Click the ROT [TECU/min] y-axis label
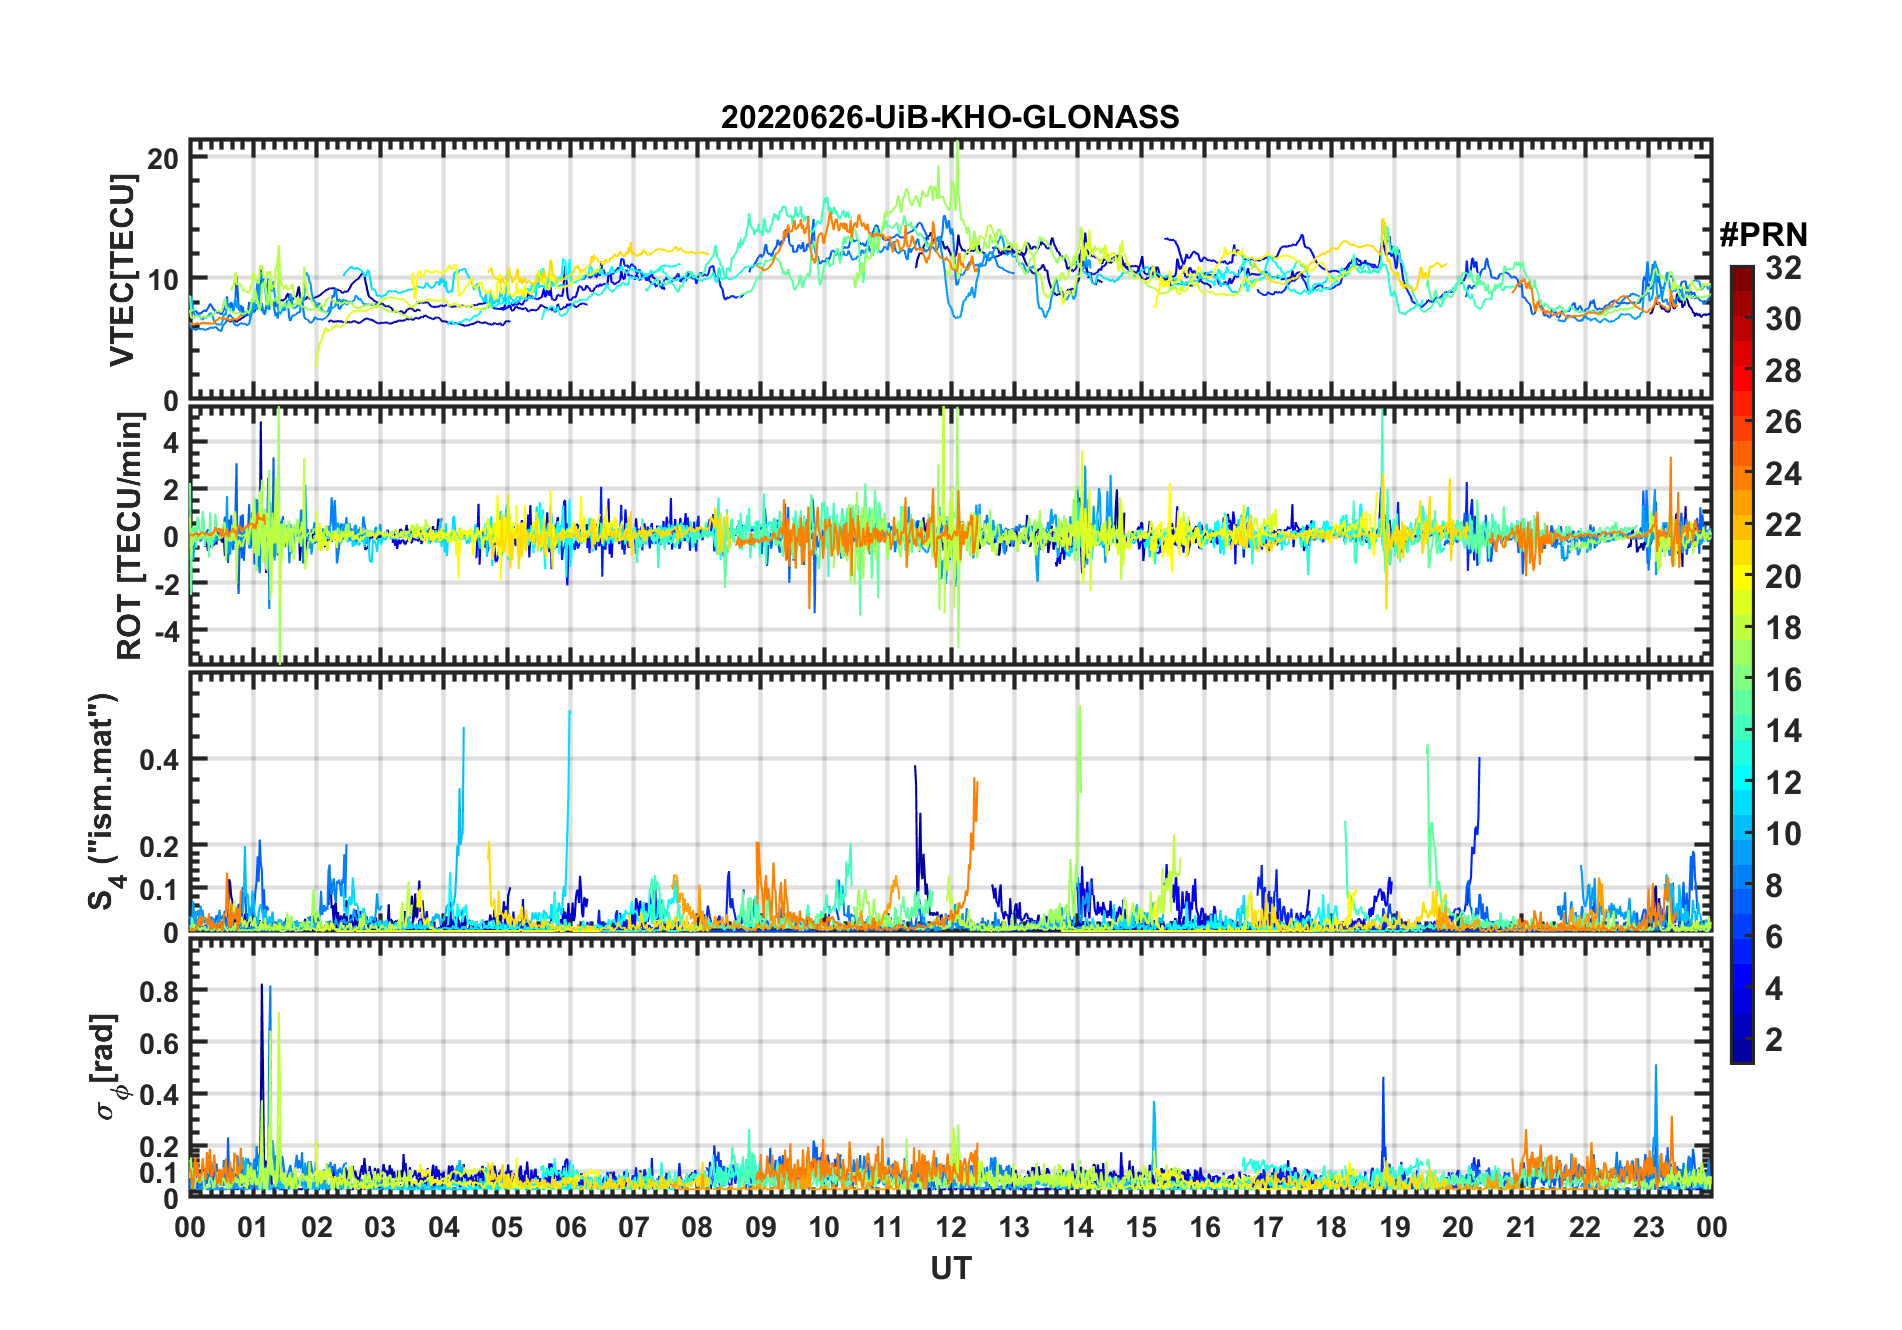Viewport: 1902px width, 1330px height. pyautogui.click(x=129, y=536)
